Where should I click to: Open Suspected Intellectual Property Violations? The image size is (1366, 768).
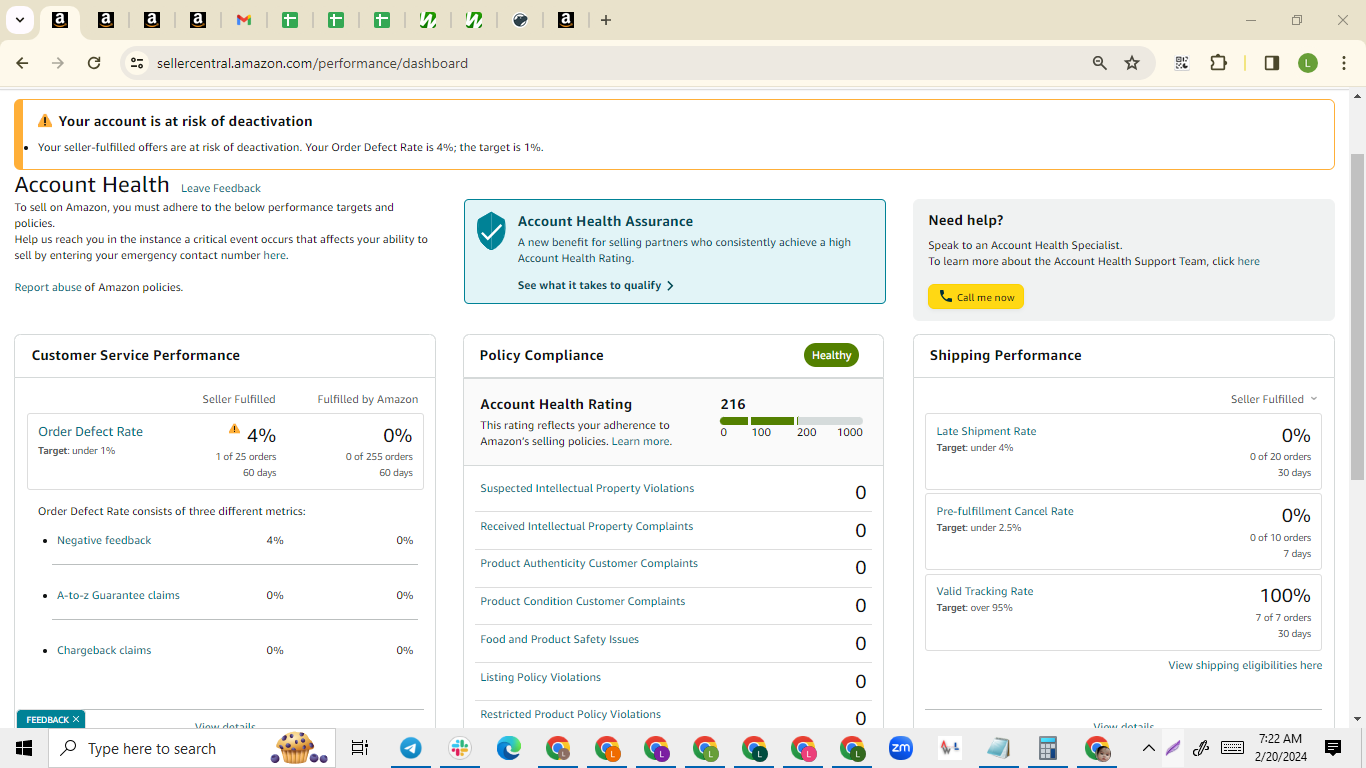(587, 489)
